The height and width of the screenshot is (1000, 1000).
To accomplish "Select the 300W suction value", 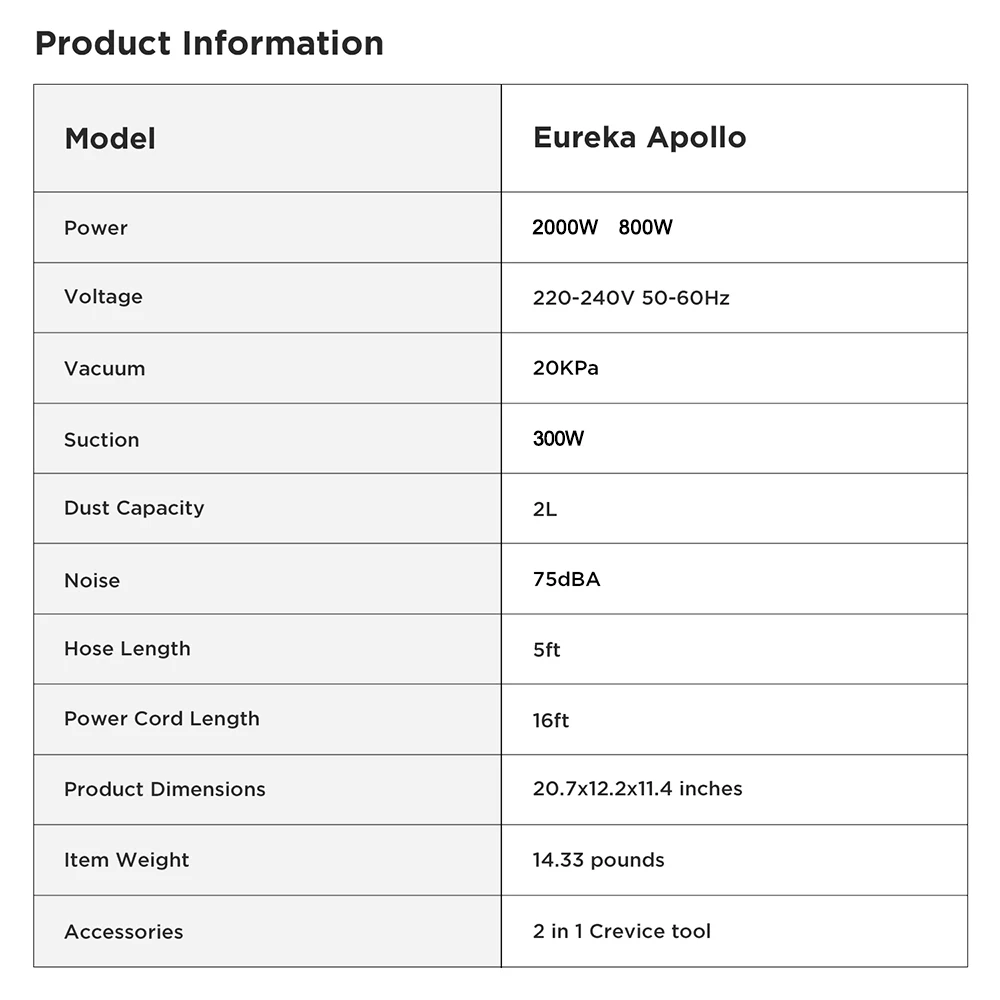I will point(558,439).
